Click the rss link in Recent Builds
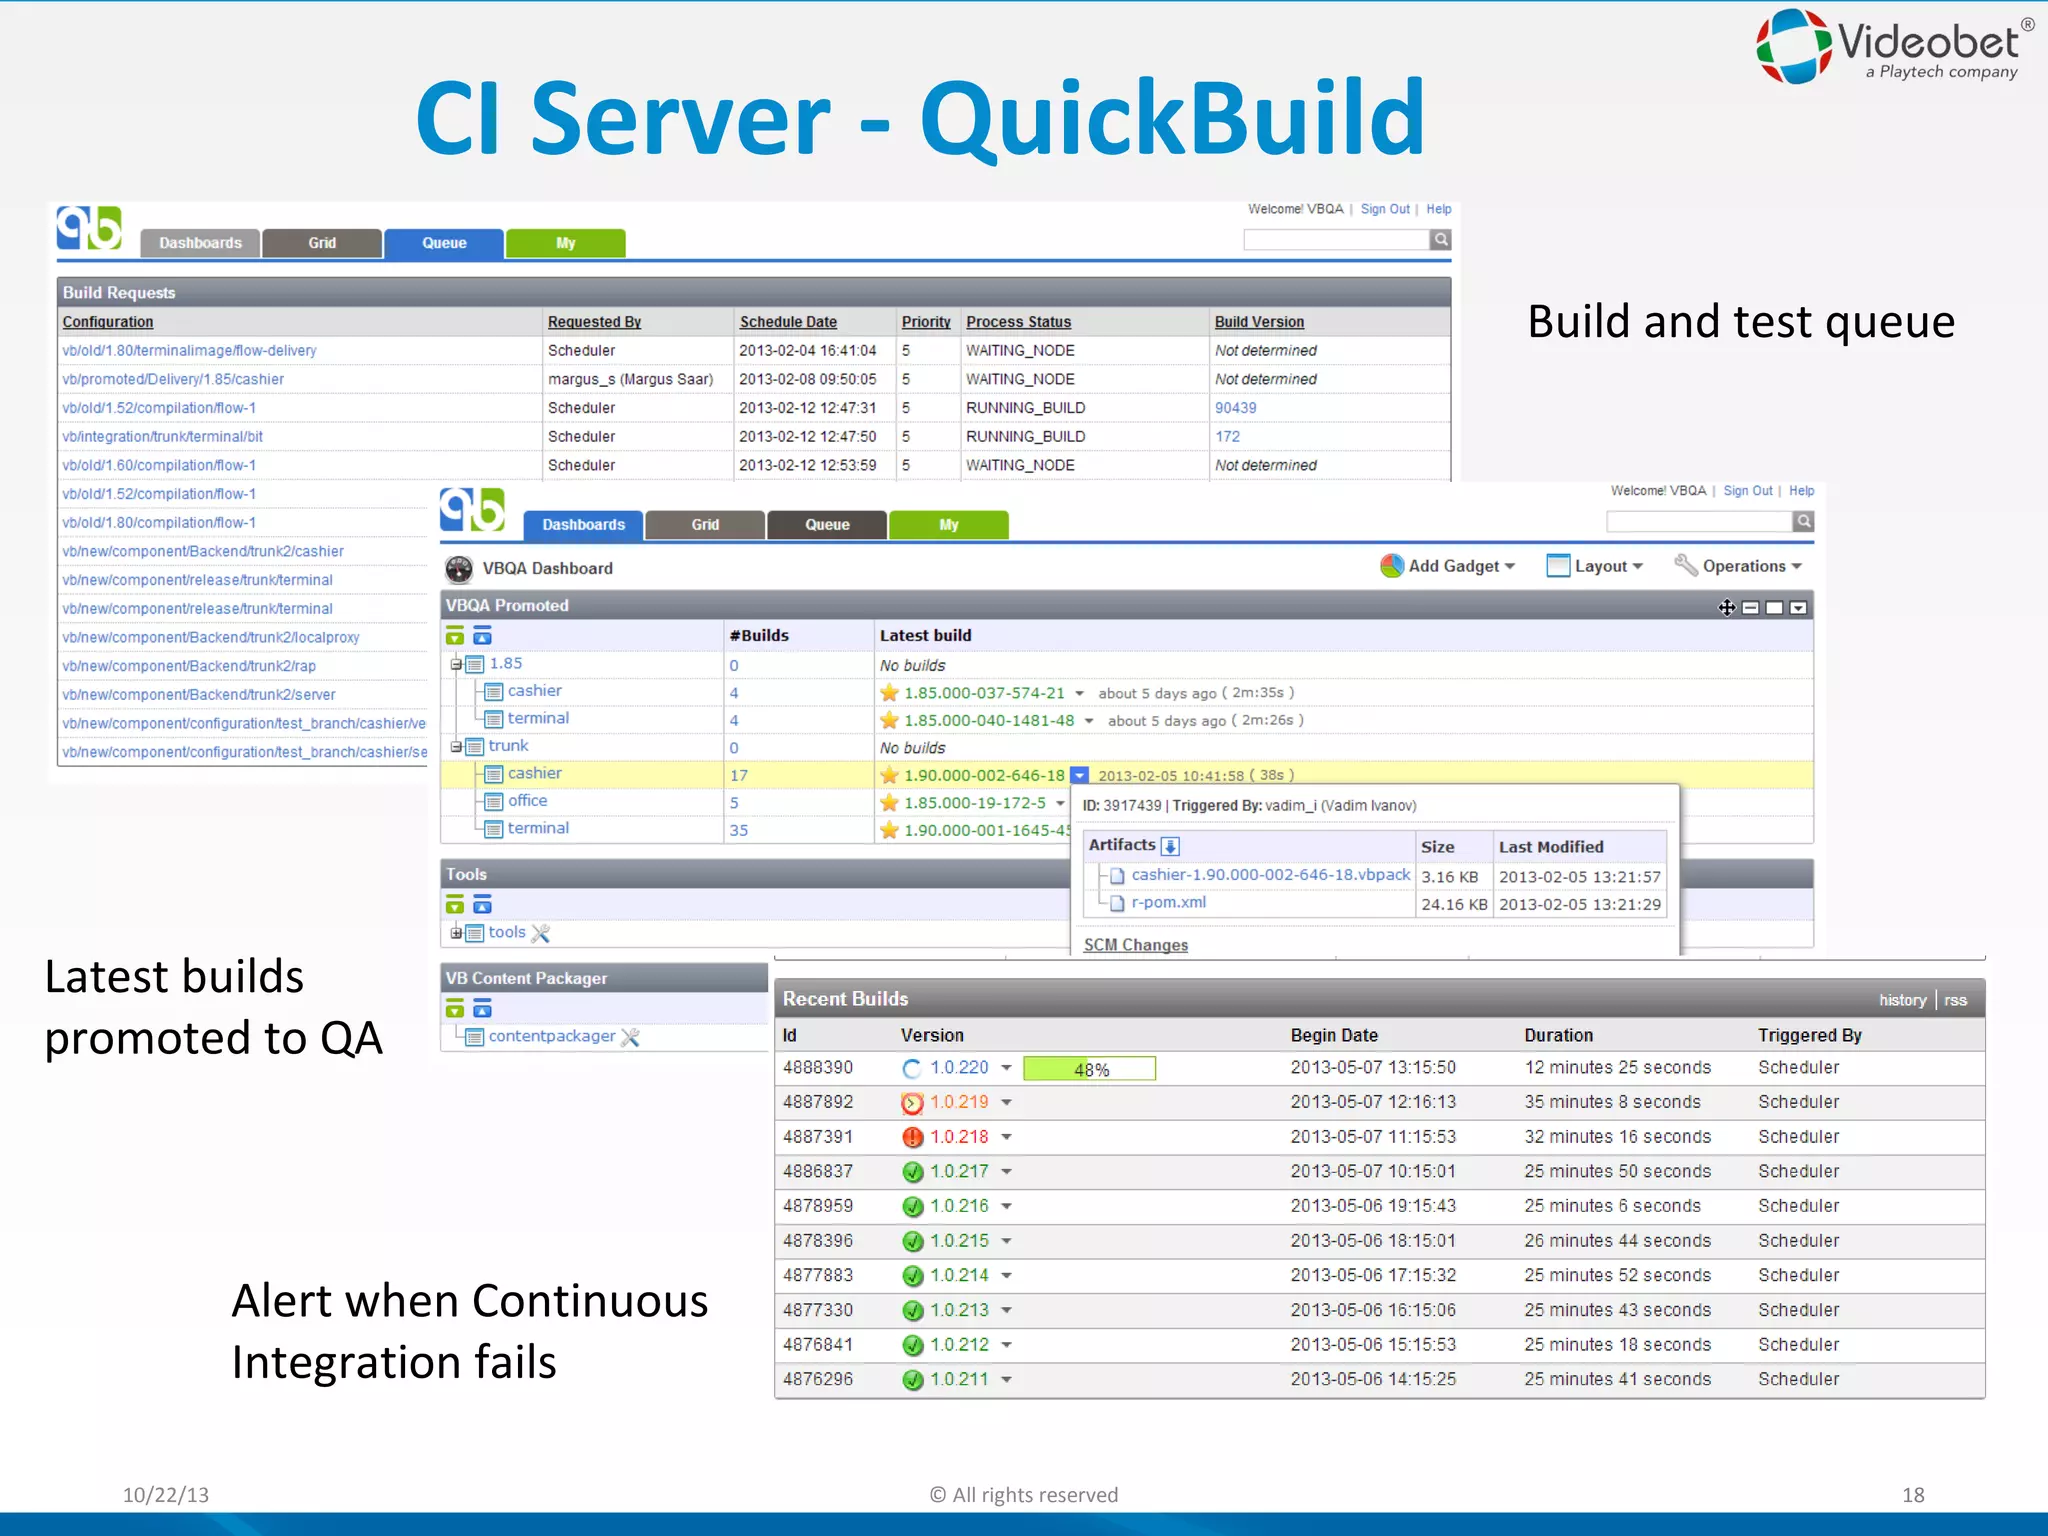 (x=1955, y=1001)
